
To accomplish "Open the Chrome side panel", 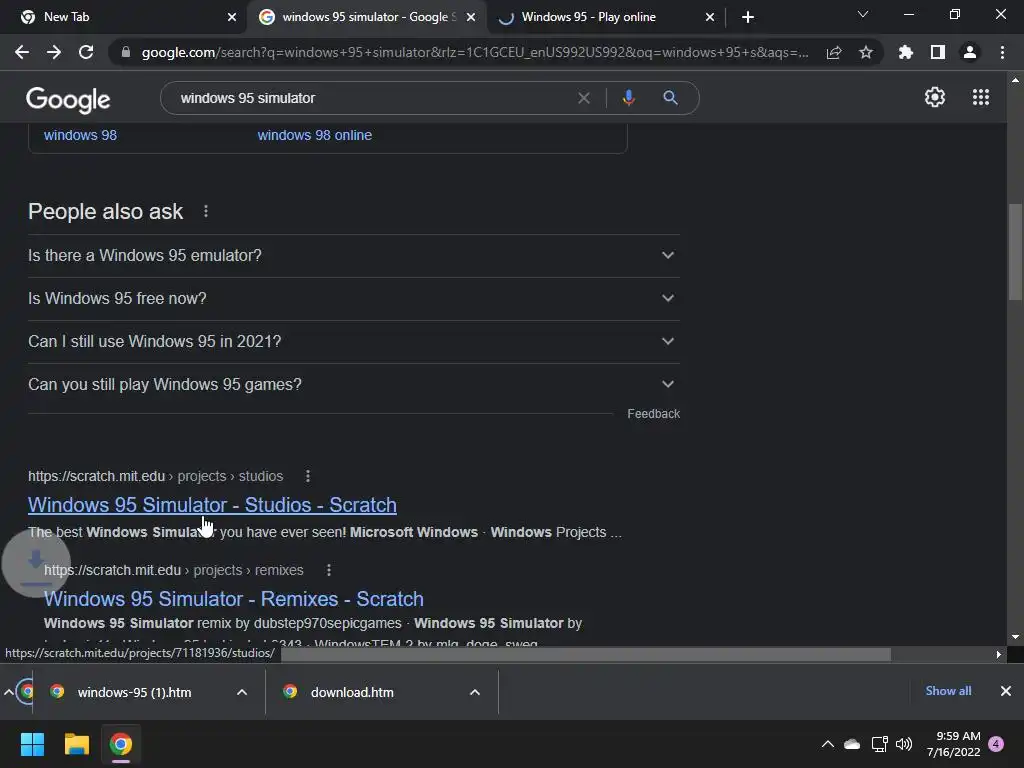I will pyautogui.click(x=938, y=52).
